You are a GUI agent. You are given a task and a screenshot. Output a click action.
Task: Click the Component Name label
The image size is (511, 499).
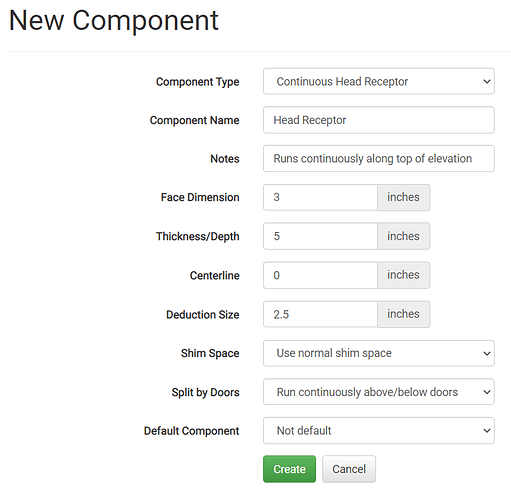[x=194, y=120]
